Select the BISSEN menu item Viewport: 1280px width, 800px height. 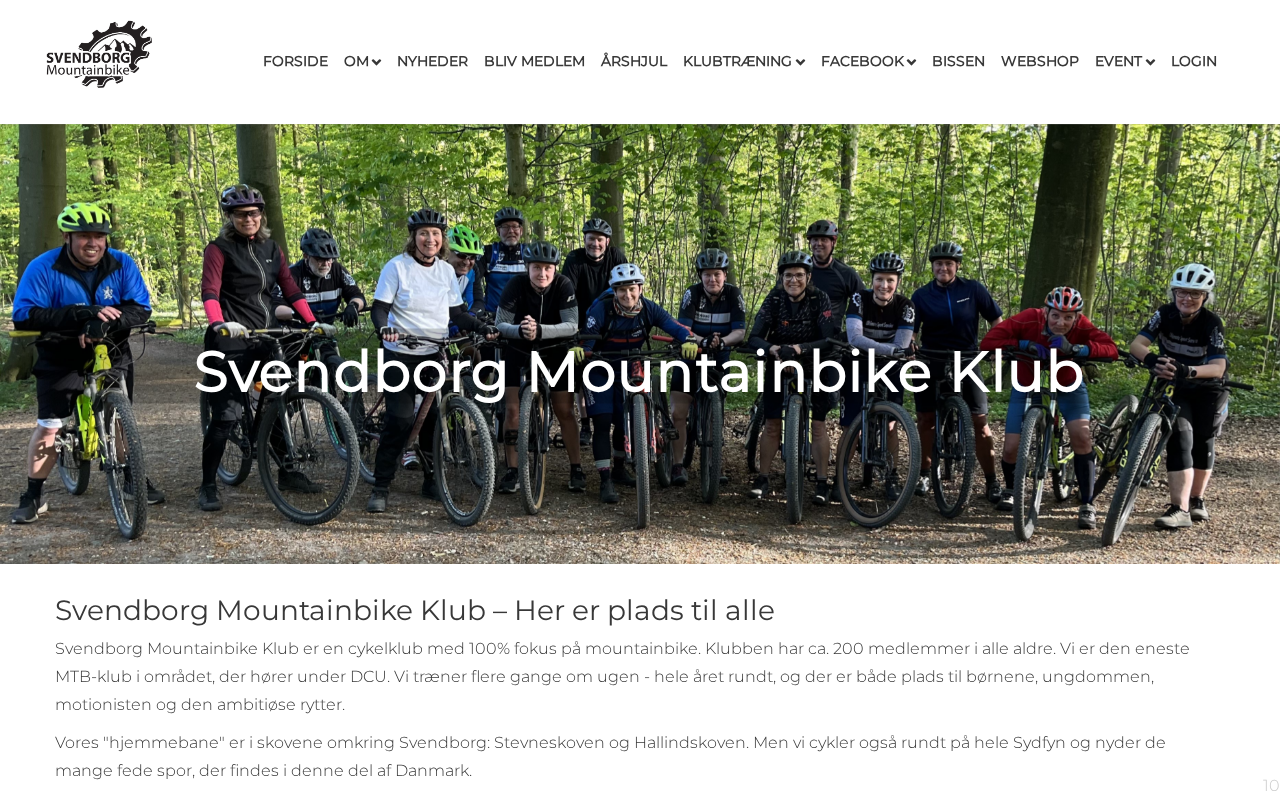(958, 61)
